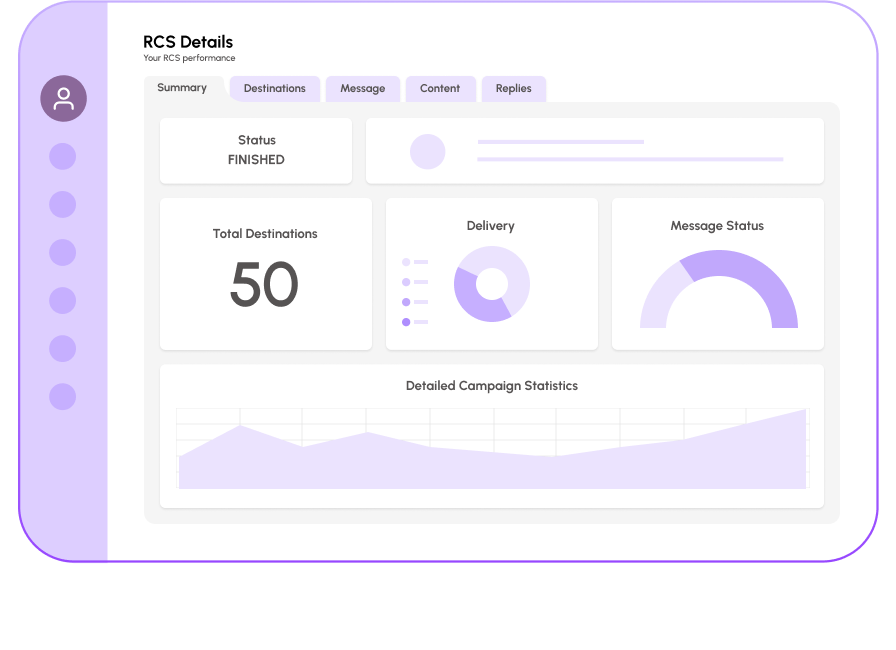
Task: Select the top navigation icon below the avatar
Action: click(x=62, y=156)
